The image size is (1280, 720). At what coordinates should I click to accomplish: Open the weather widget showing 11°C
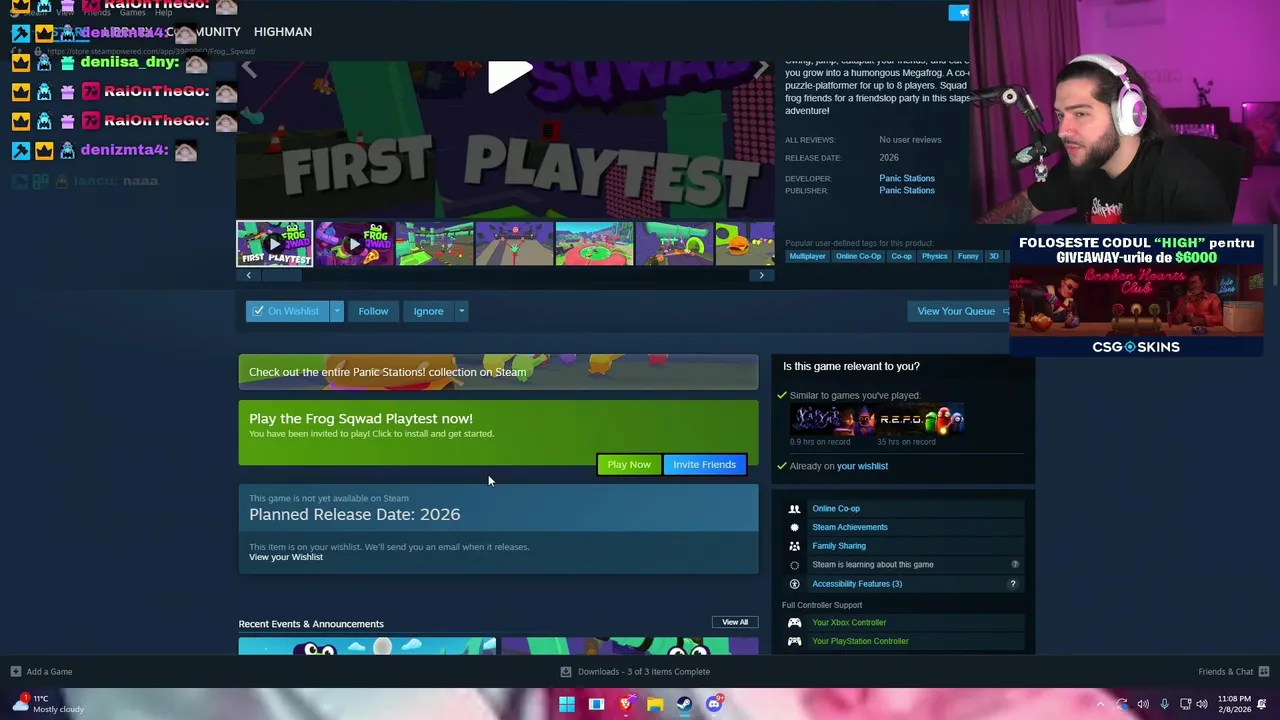tap(48, 704)
